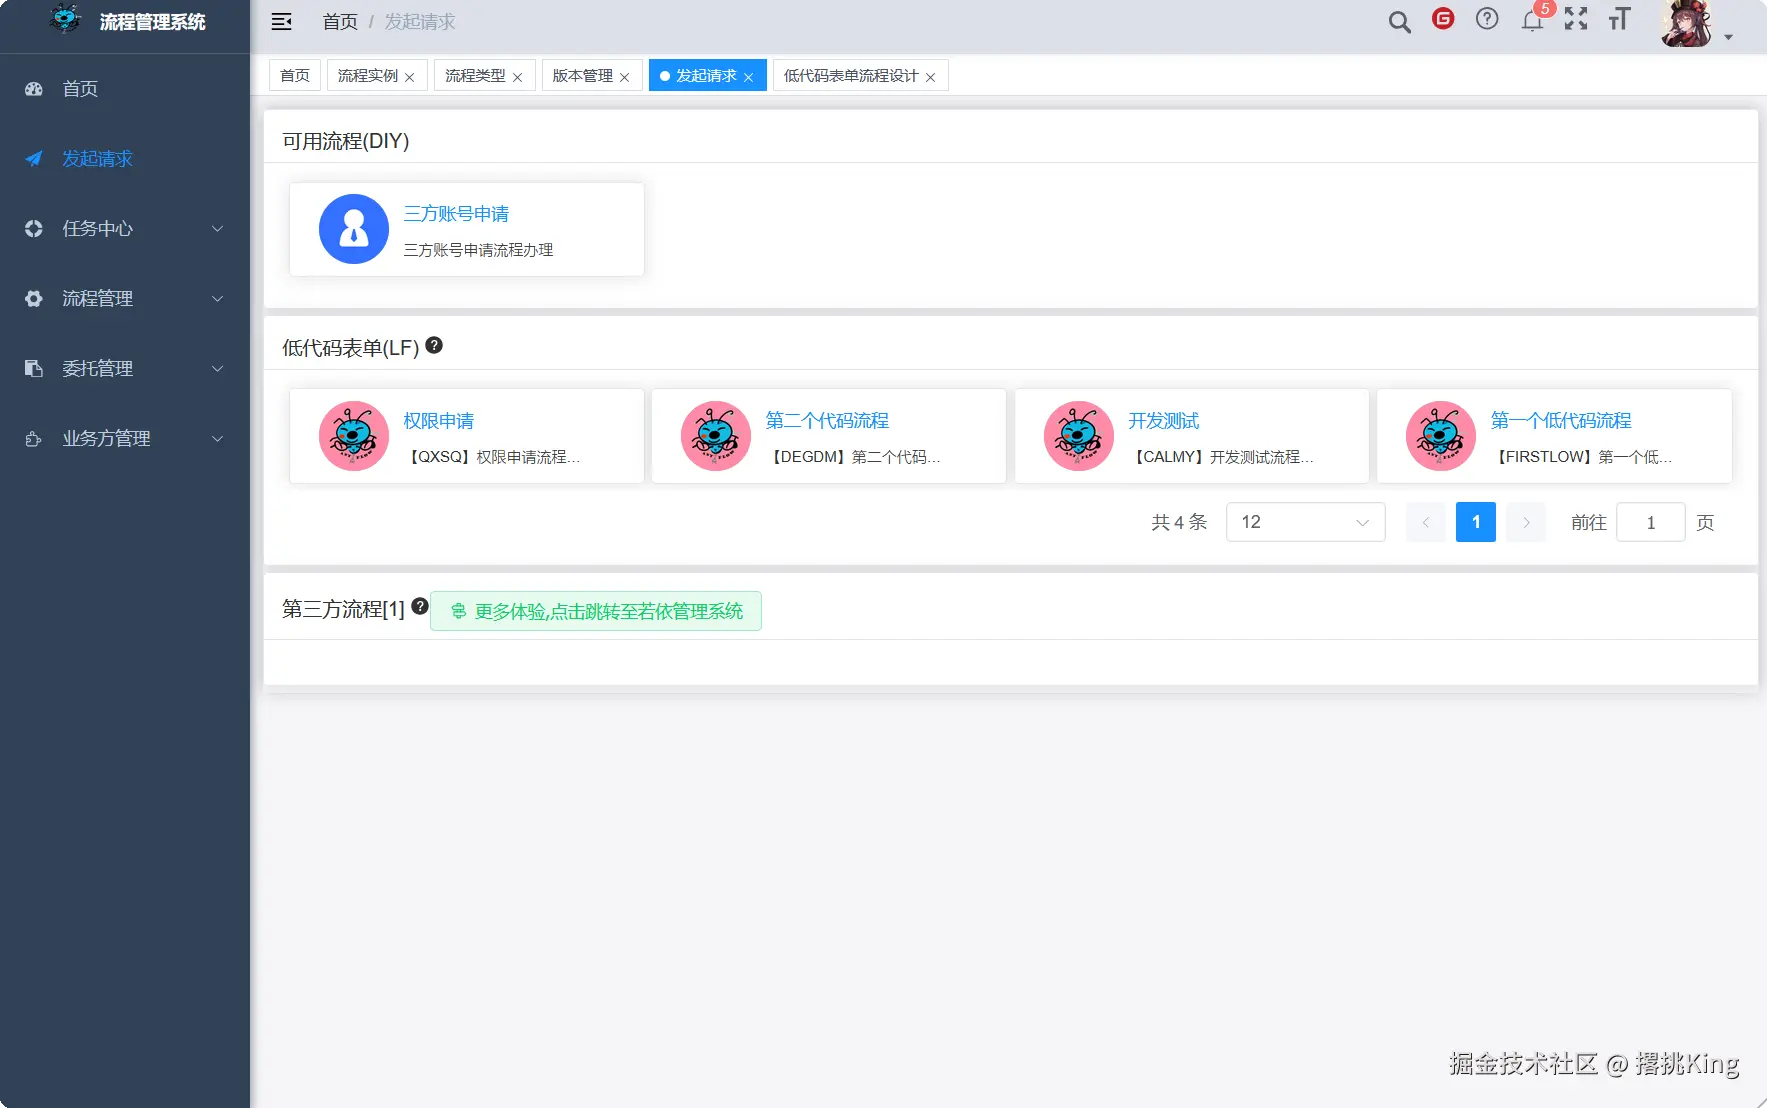
Task: Click the system logo in sidebar
Action: click(x=65, y=19)
